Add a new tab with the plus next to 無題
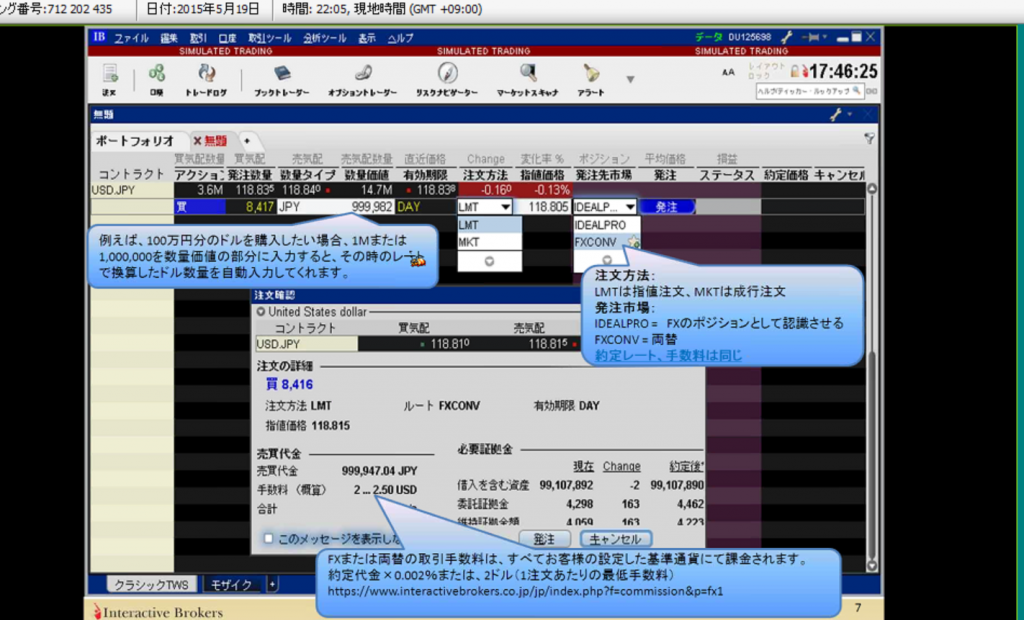The width and height of the screenshot is (1024, 620). pos(247,141)
